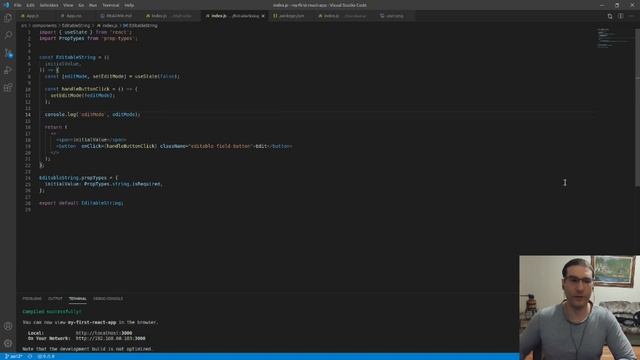This screenshot has height=360, width=640.
Task: Click the errors and warnings count in status bar
Action: pos(46,356)
